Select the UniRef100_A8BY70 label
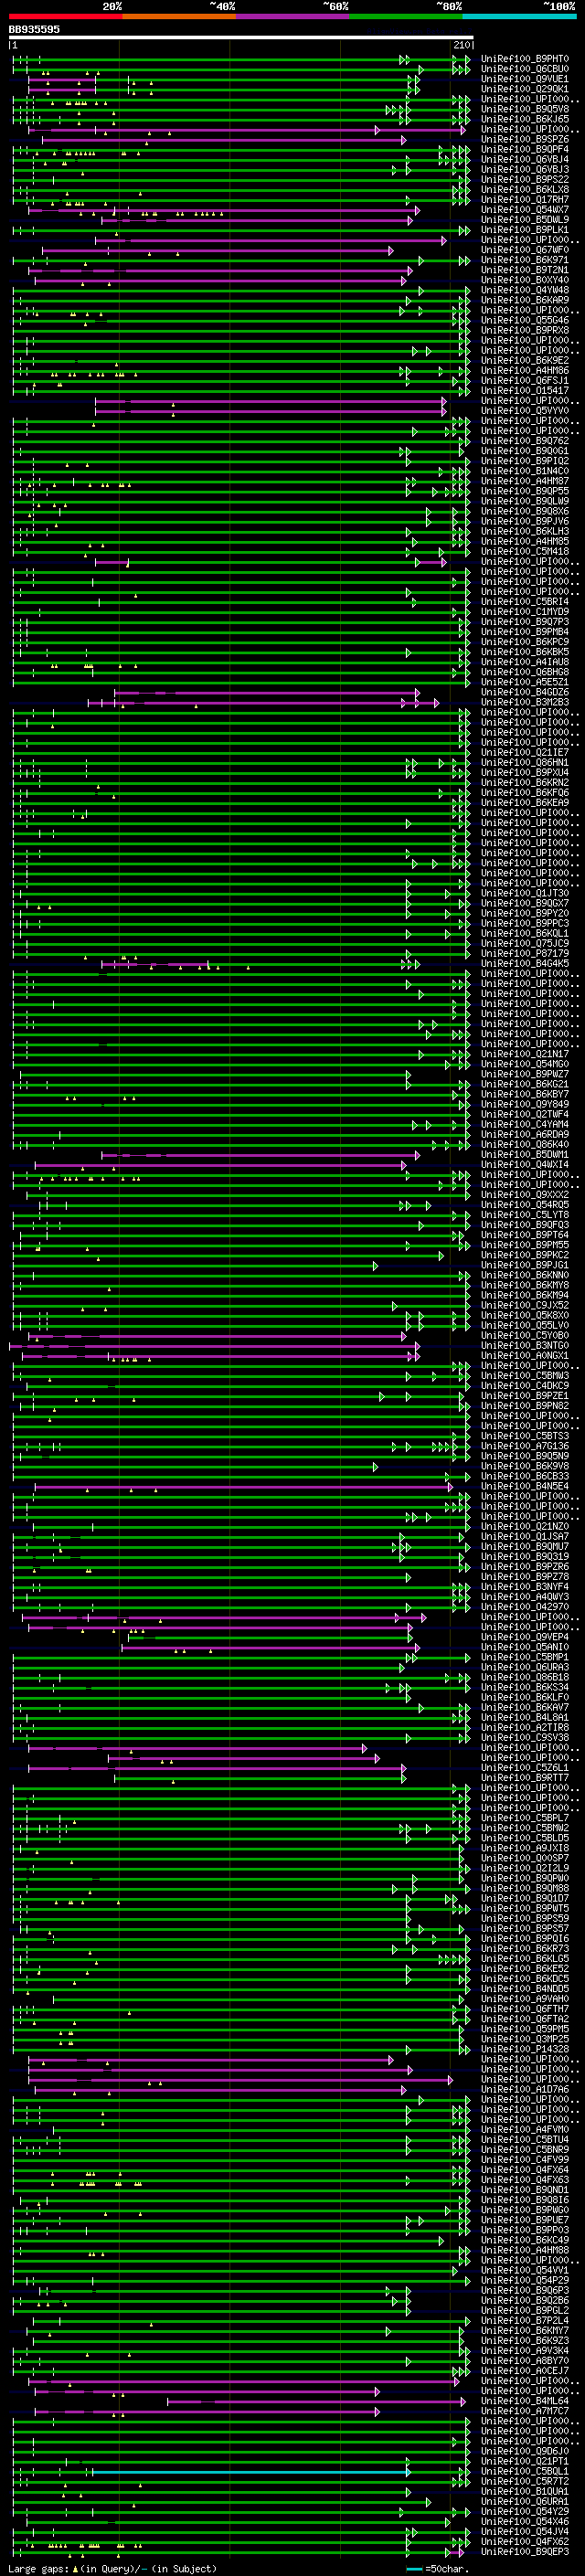 (x=525, y=2360)
